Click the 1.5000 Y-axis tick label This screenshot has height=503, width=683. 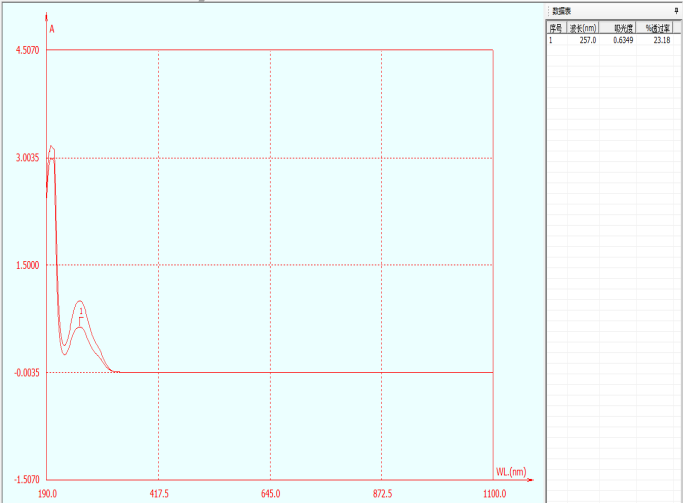[x=26, y=265]
